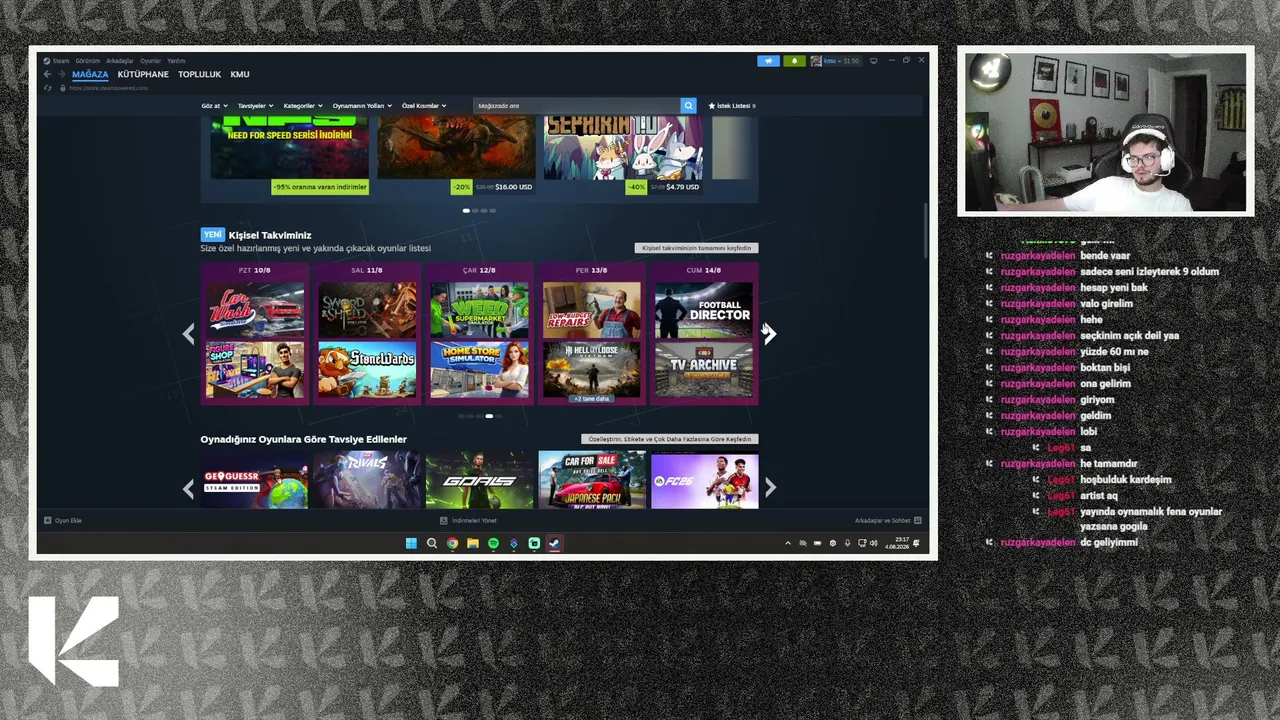The image size is (1280, 720).
Task: Open the Yardım menu
Action: tap(176, 61)
